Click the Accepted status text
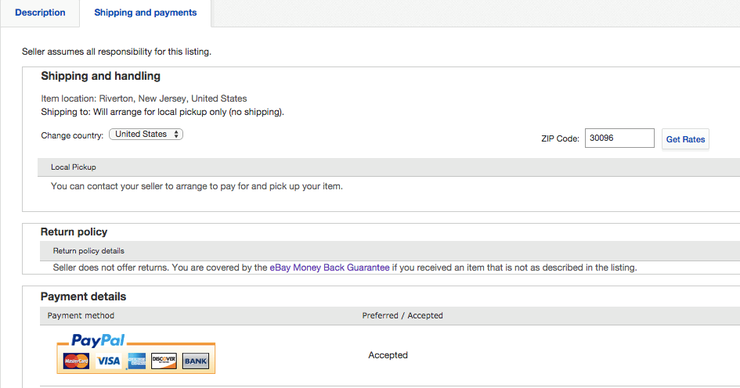 pos(388,355)
